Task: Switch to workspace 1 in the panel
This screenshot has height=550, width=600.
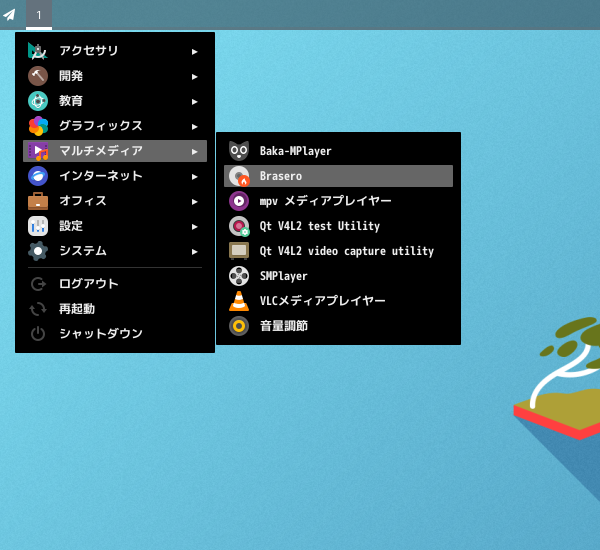Action: click(x=39, y=15)
